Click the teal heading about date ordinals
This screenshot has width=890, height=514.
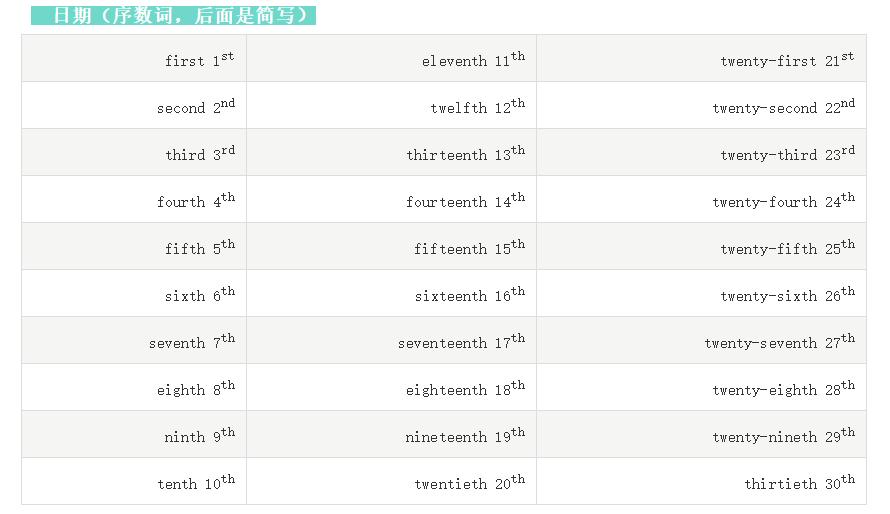click(173, 15)
